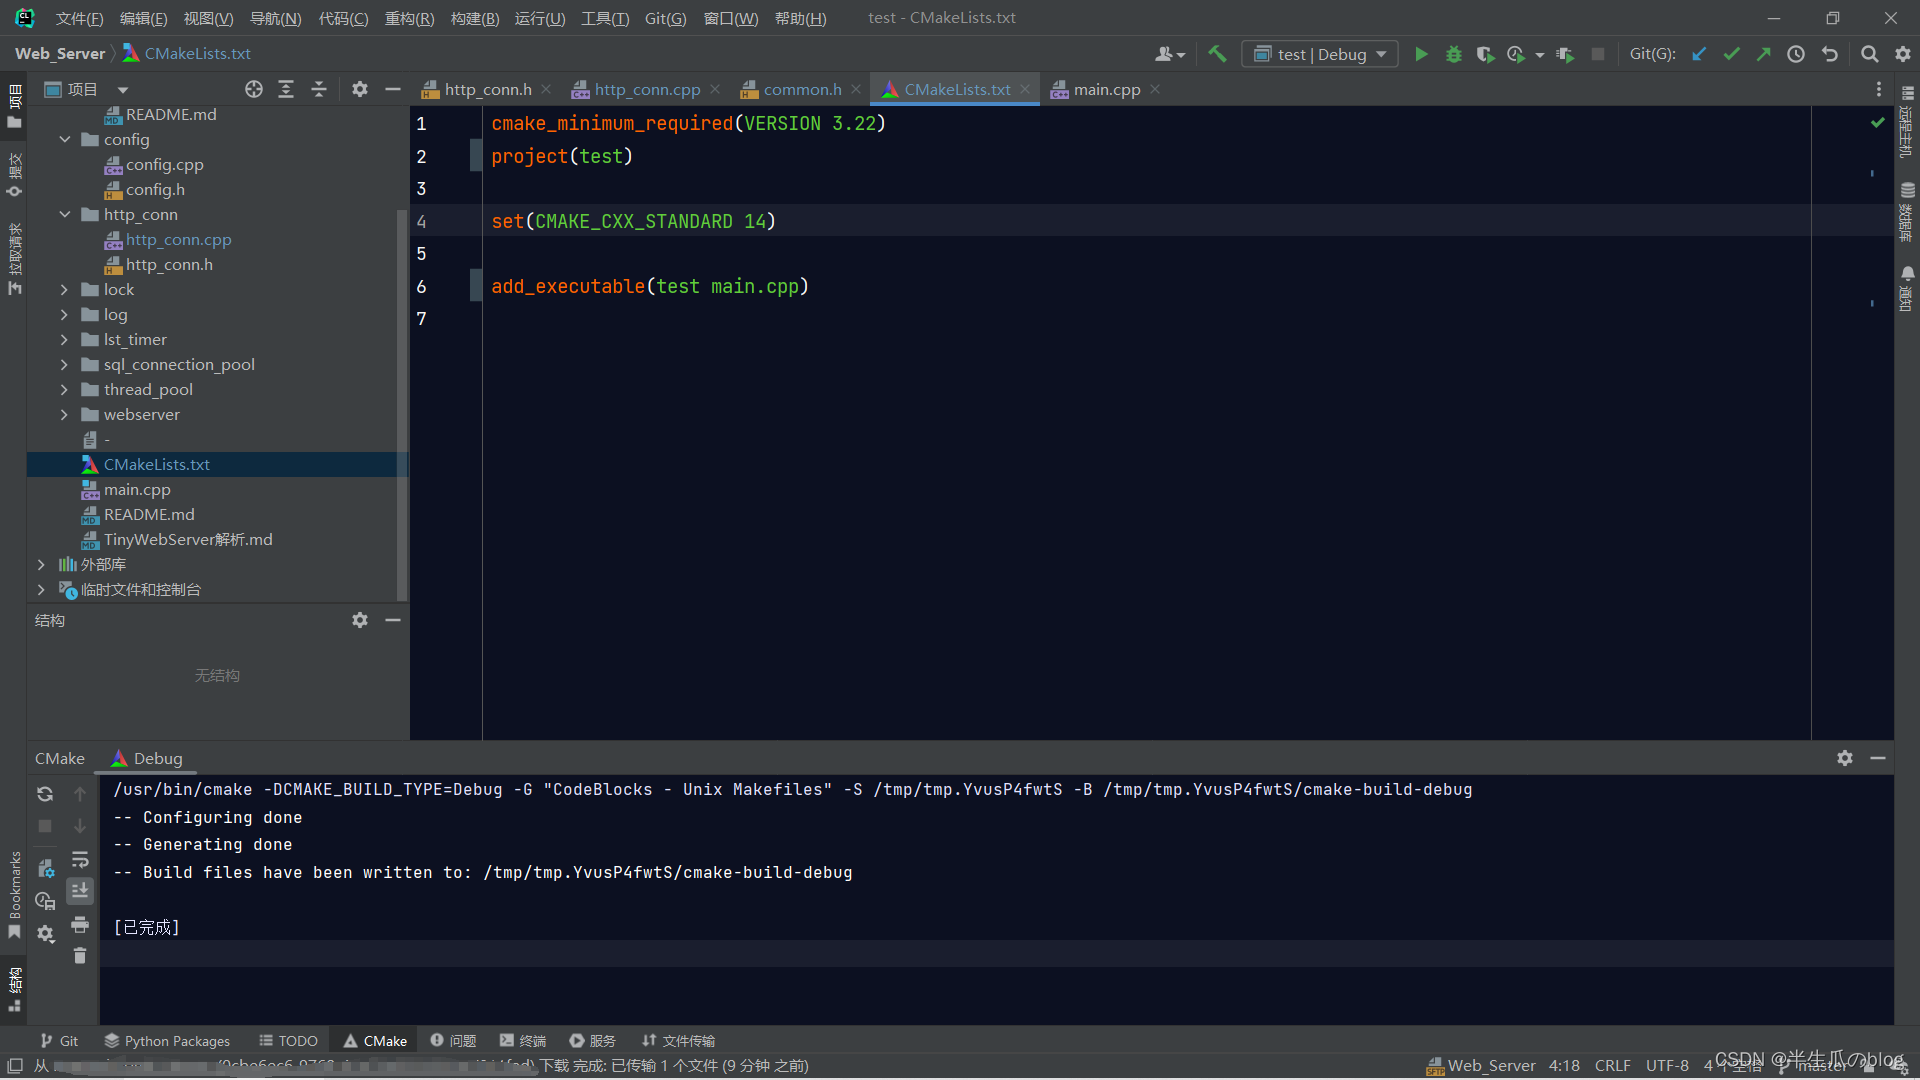Open the 运行 Run menu
The width and height of the screenshot is (1920, 1080).
[547, 17]
